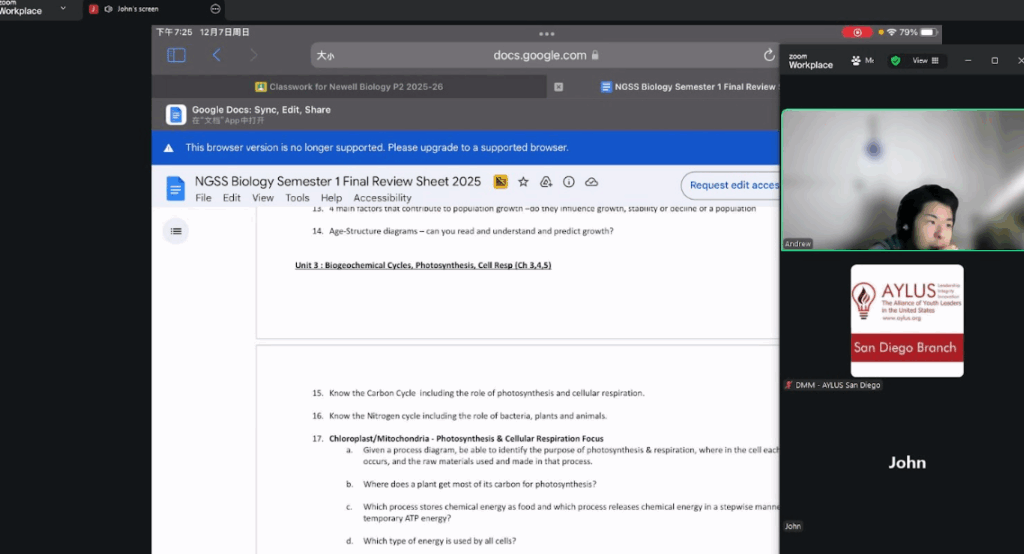Click the green Zoom security shield icon
1024x554 pixels.
895,61
